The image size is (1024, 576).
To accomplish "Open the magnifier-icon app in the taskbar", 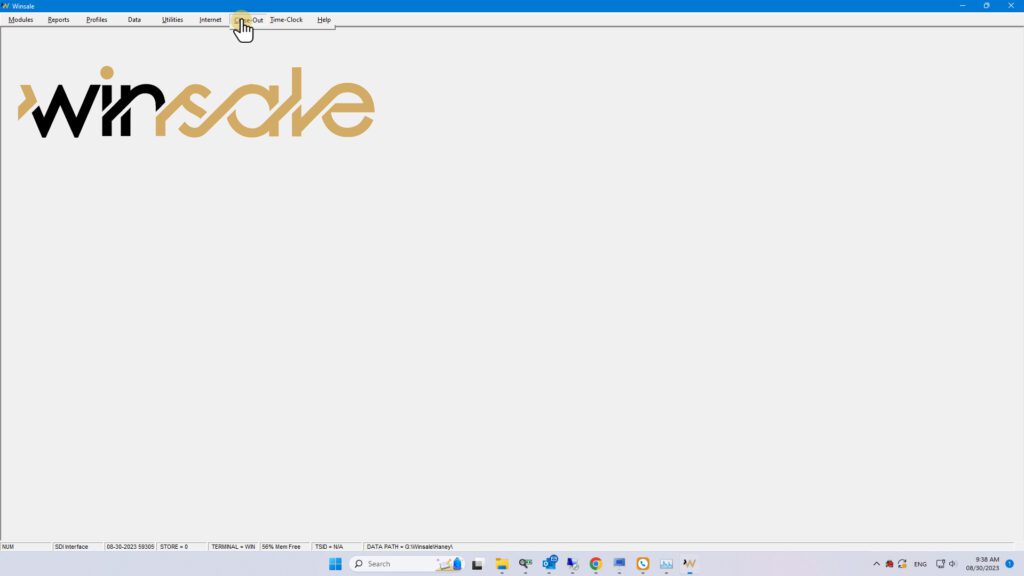I will pos(526,564).
